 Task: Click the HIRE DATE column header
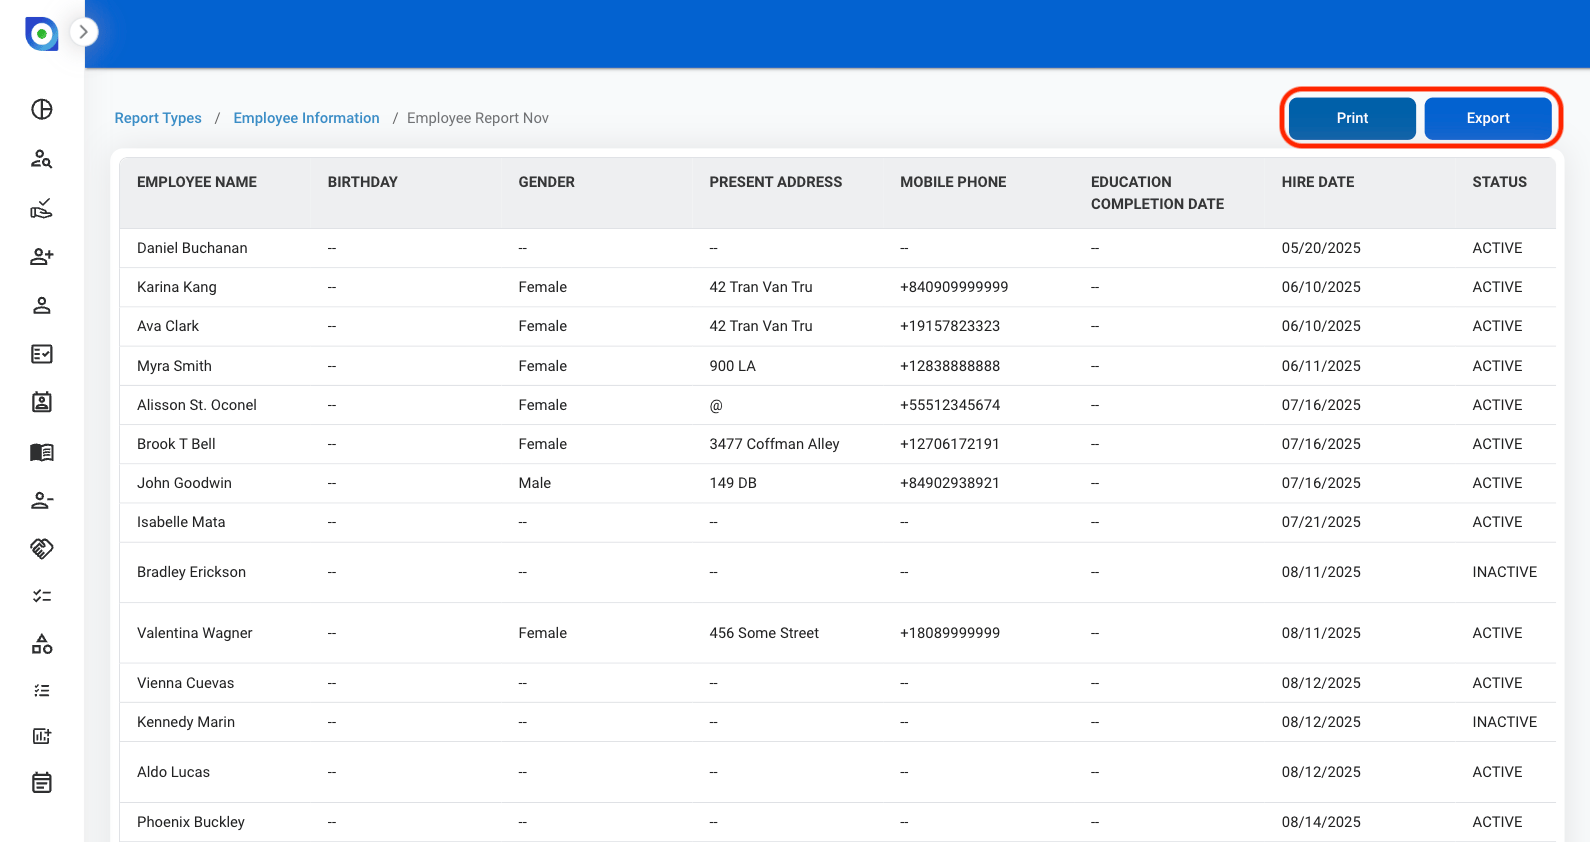[x=1318, y=182]
